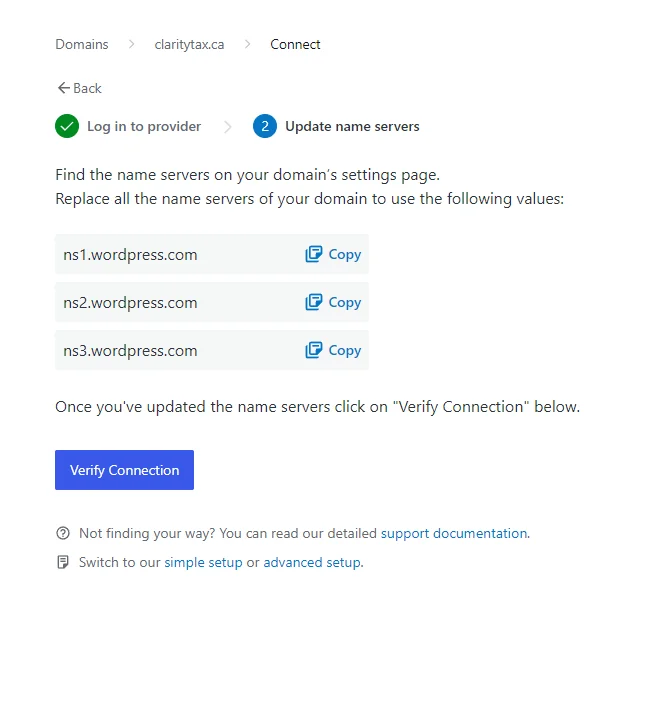Click copy icon beside ns2.wordpress.com
The image size is (667, 704).
pos(314,302)
